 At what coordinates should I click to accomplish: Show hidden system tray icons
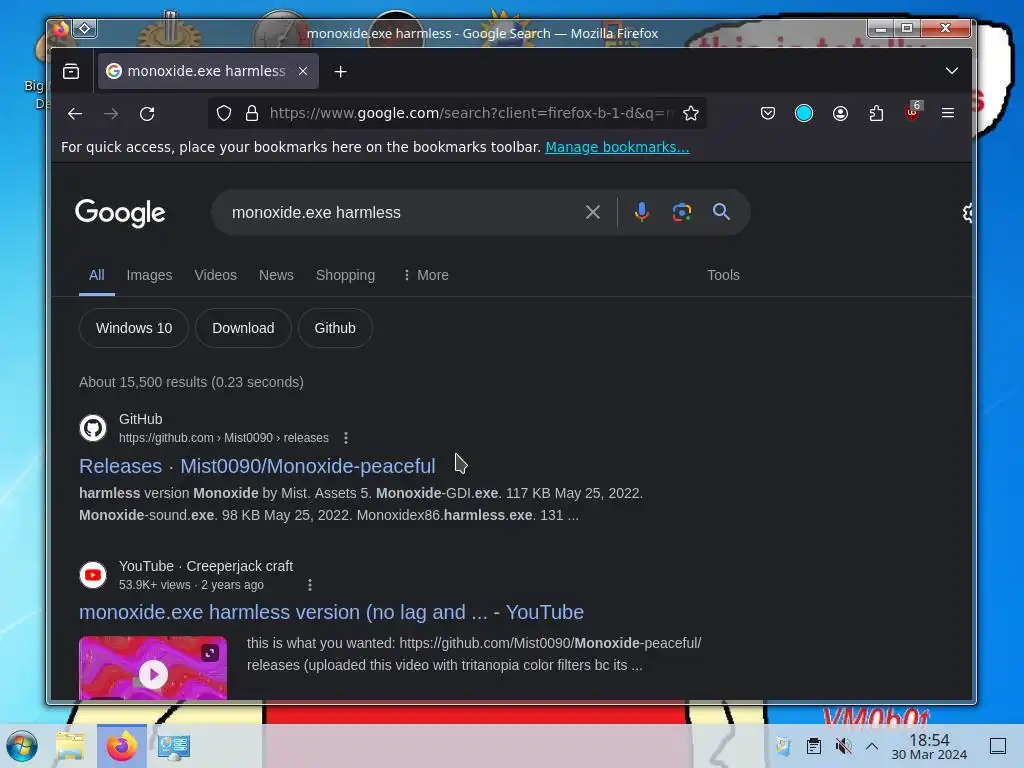click(872, 746)
